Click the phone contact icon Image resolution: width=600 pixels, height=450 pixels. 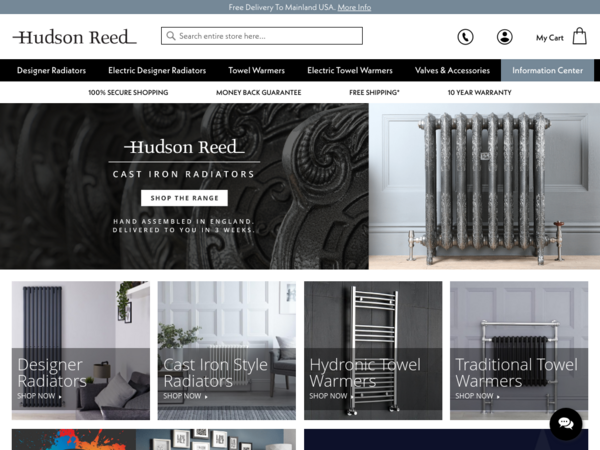coord(465,37)
